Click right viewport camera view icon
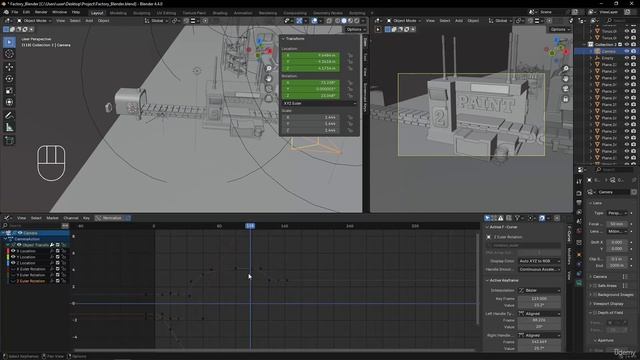This screenshot has height=360, width=640. (566, 89)
